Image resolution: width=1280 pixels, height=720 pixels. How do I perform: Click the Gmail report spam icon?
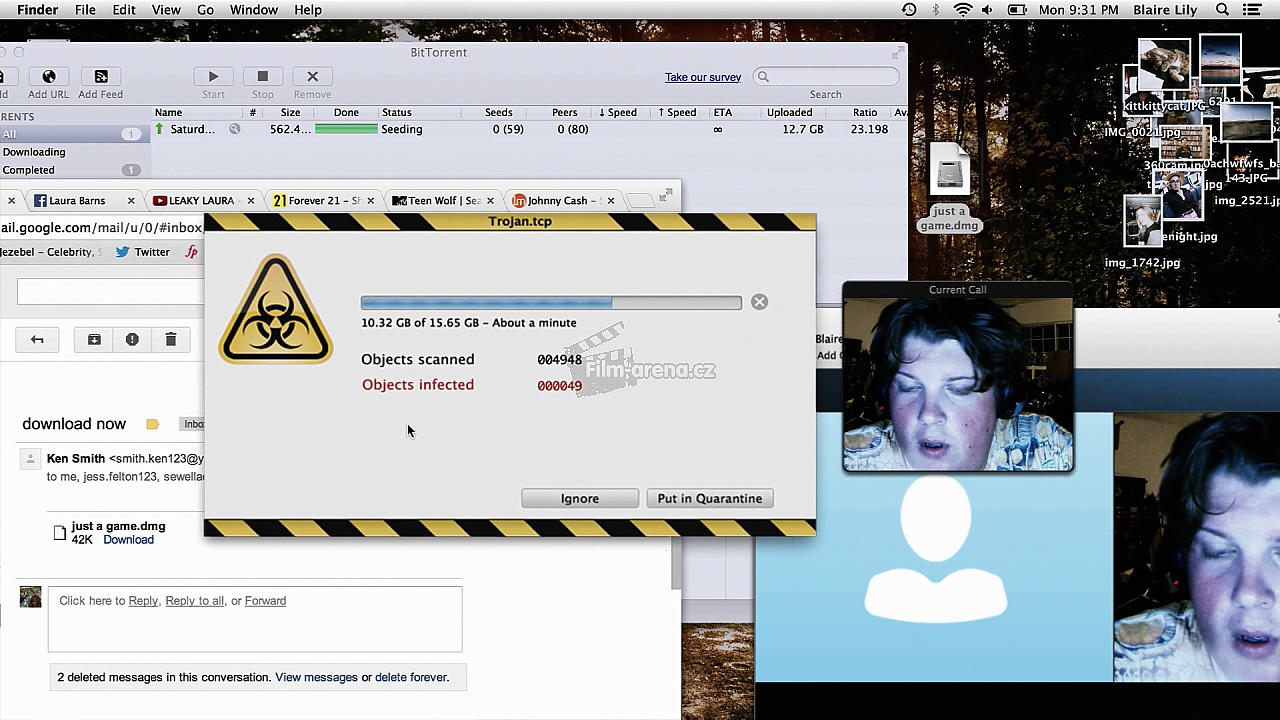(x=132, y=340)
